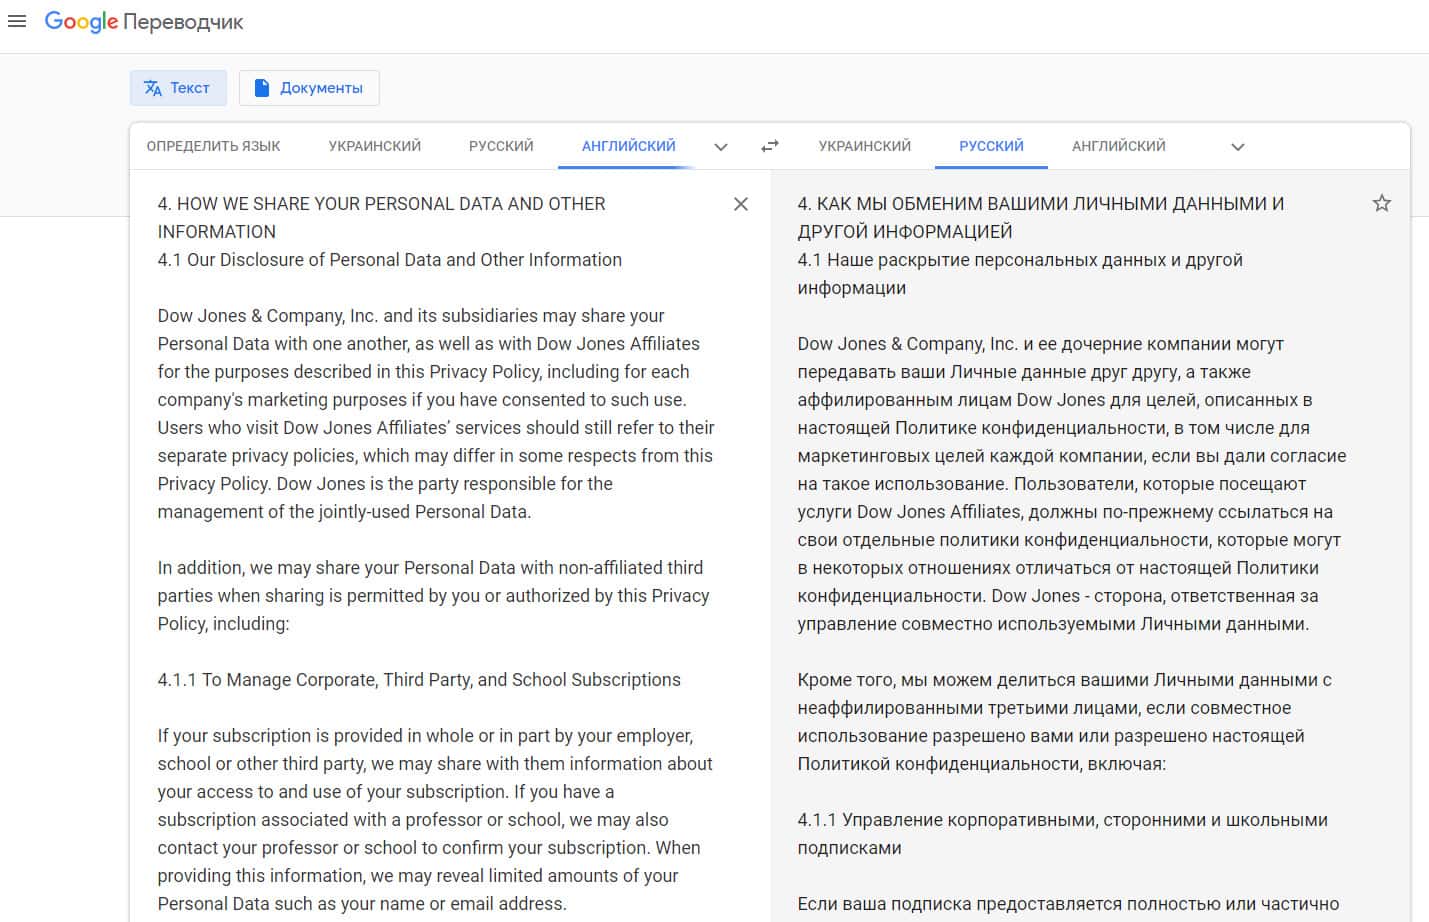Click the source paragraph starting 'Dow Jones & Company, Inc. and'
This screenshot has height=922, width=1429.
436,414
